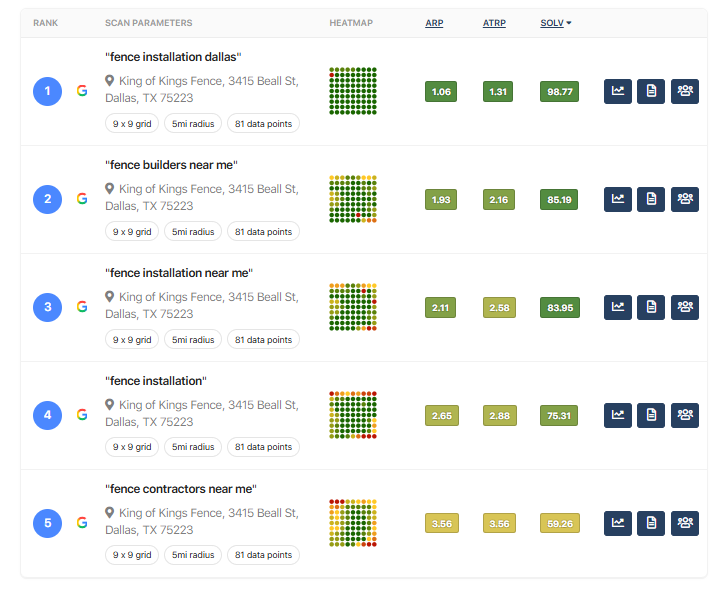This screenshot has height=599, width=723.
Task: Click "81 data points" tag in rank 5 row
Action: tap(263, 555)
